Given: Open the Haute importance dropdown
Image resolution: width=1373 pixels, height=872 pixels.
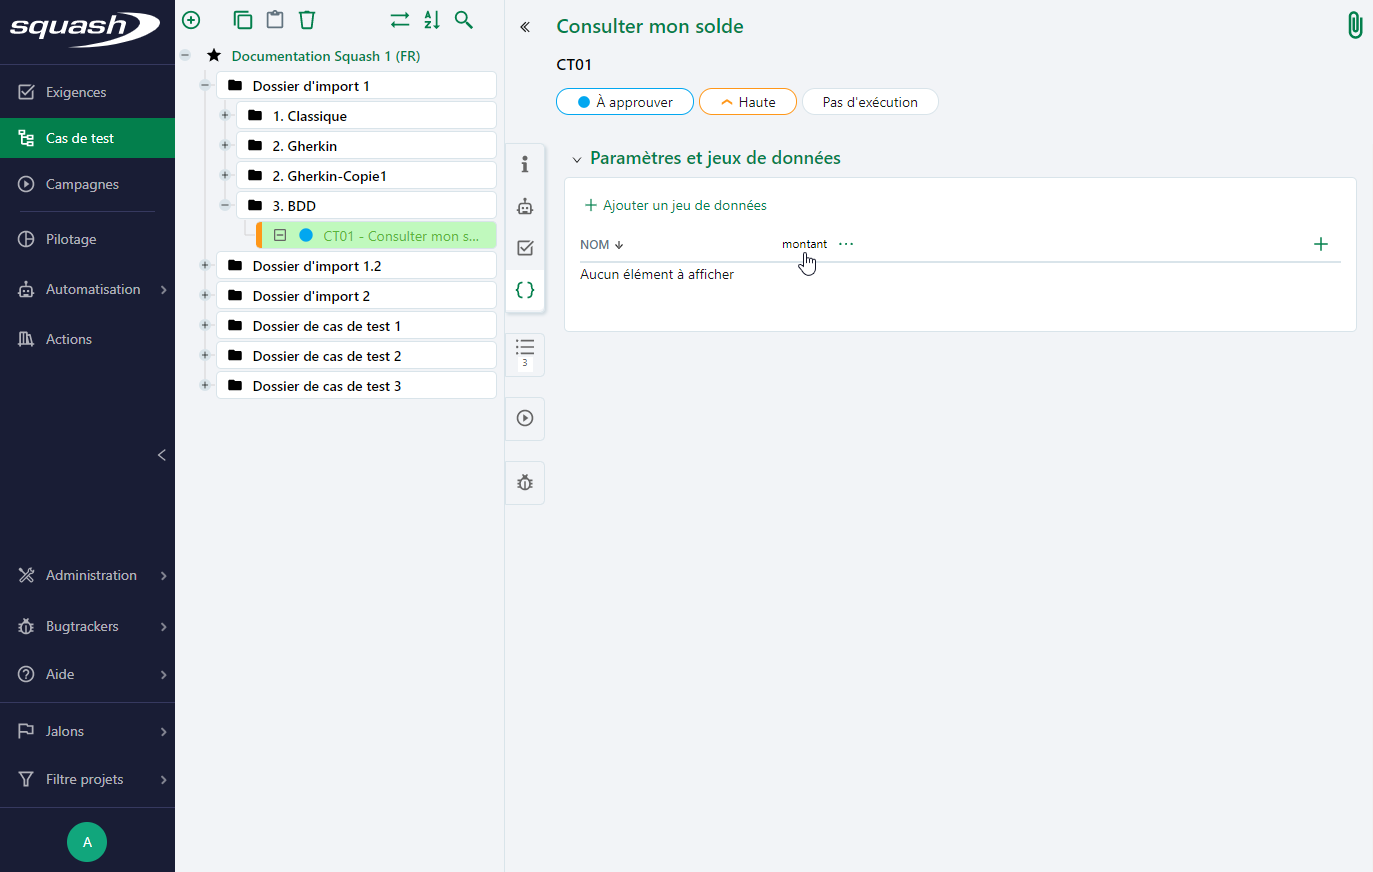Looking at the screenshot, I should pyautogui.click(x=748, y=102).
